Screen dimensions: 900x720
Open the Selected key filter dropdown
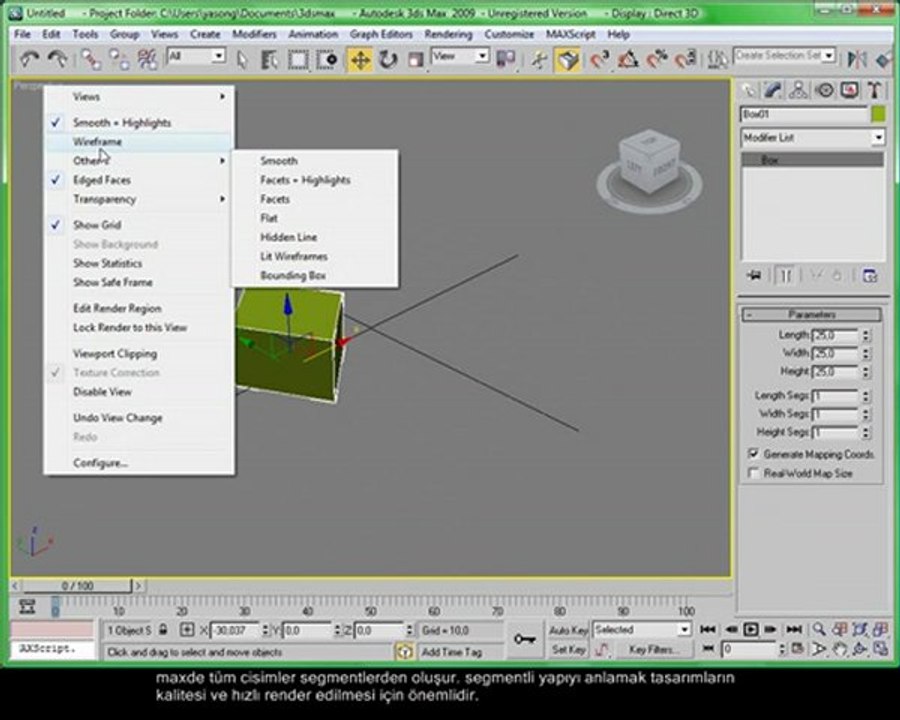tap(641, 630)
